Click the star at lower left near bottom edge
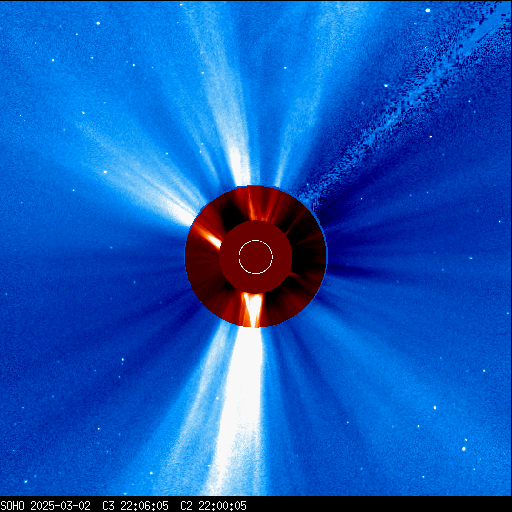 point(26,481)
